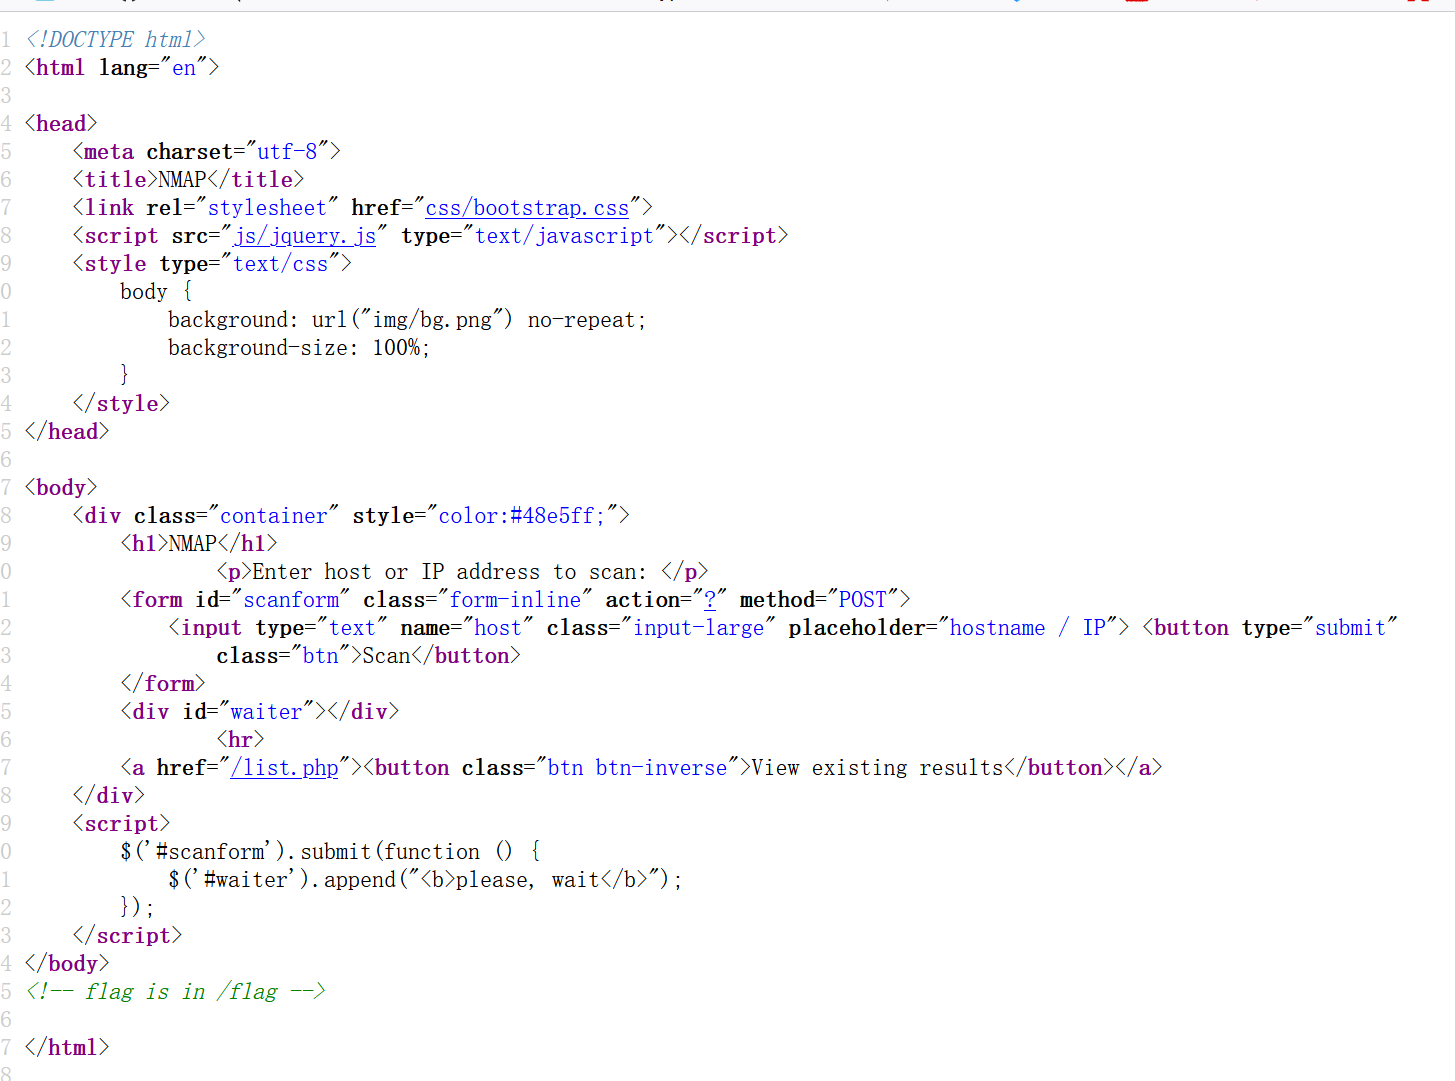Click the "POST" method value
1455x1081 pixels.
point(863,600)
